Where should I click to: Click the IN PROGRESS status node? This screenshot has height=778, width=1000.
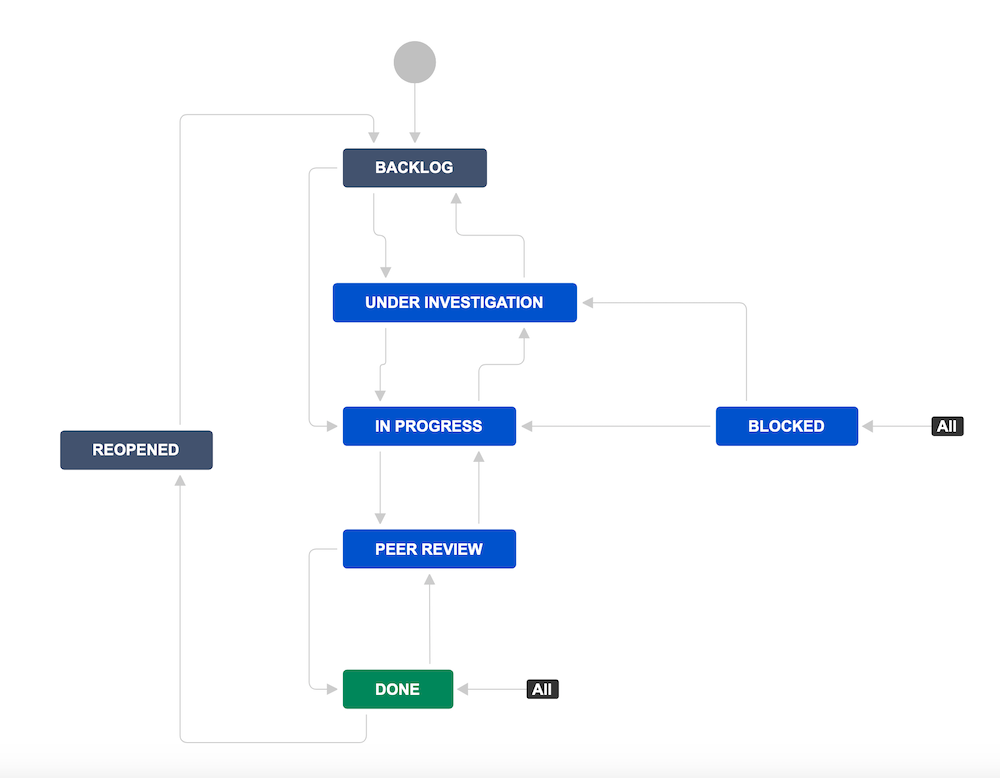coord(429,425)
